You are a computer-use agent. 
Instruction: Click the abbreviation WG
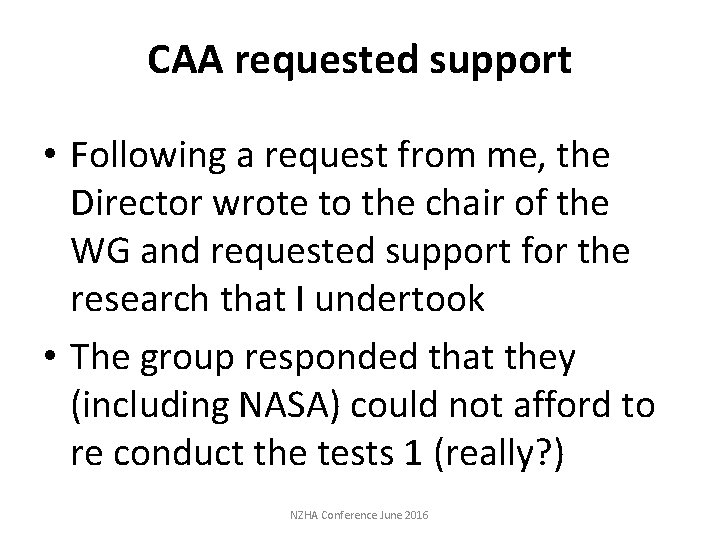pos(101,251)
